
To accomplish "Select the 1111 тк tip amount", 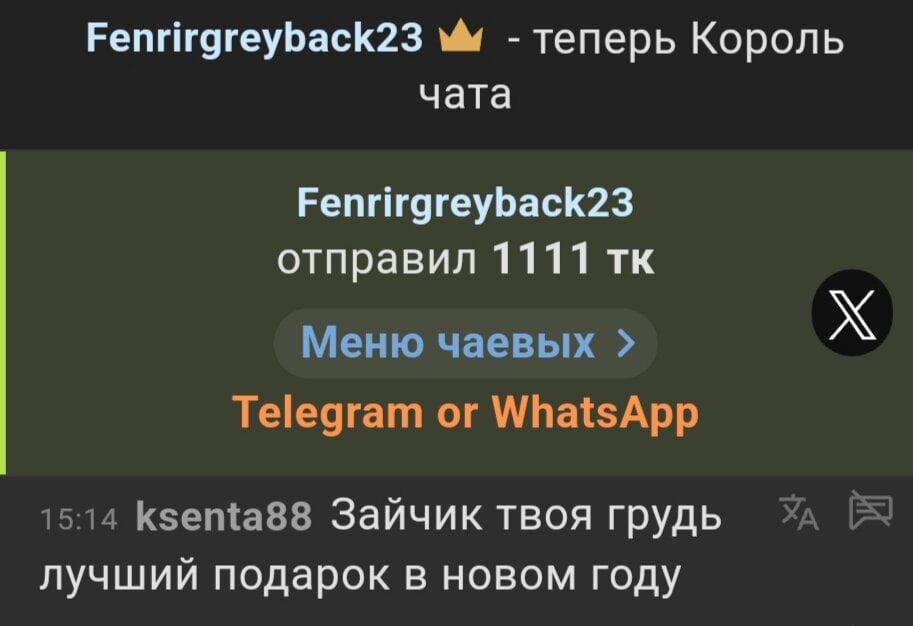I will 574,258.
